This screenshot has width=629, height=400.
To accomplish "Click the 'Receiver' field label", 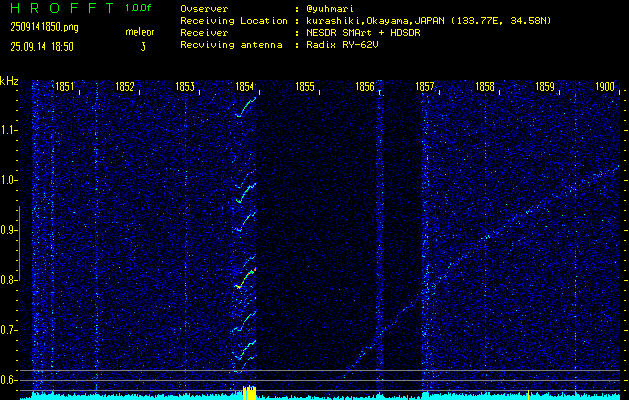I will point(204,33).
